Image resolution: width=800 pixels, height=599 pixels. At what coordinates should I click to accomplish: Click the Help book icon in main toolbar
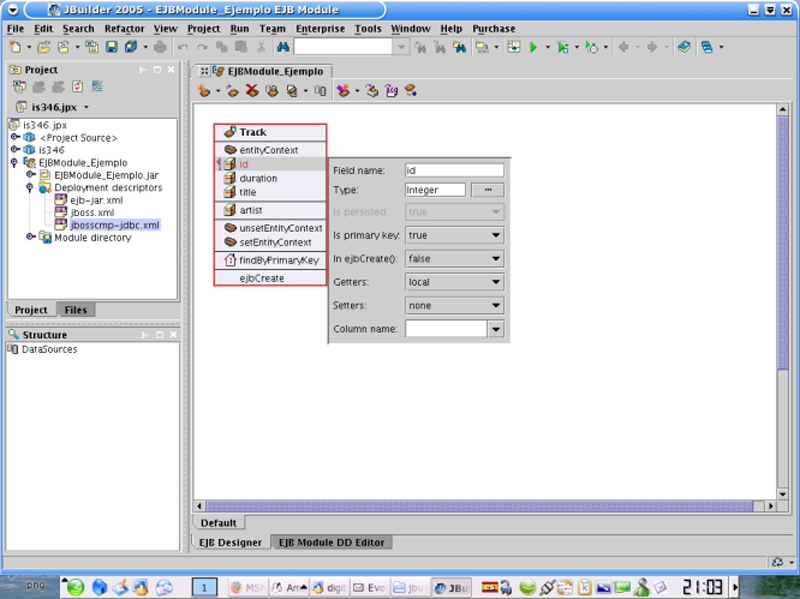[683, 47]
